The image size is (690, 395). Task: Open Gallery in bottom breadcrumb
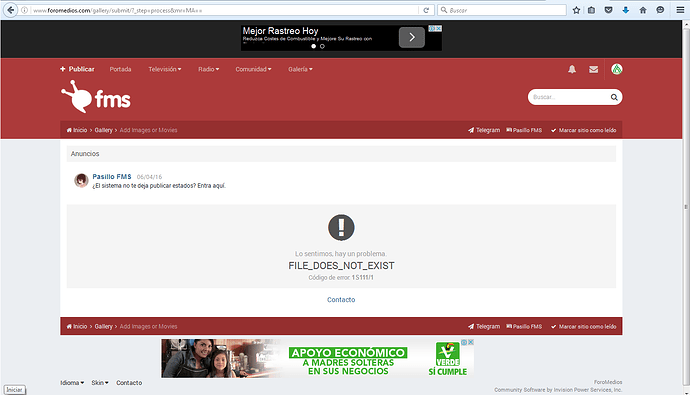[x=103, y=326]
